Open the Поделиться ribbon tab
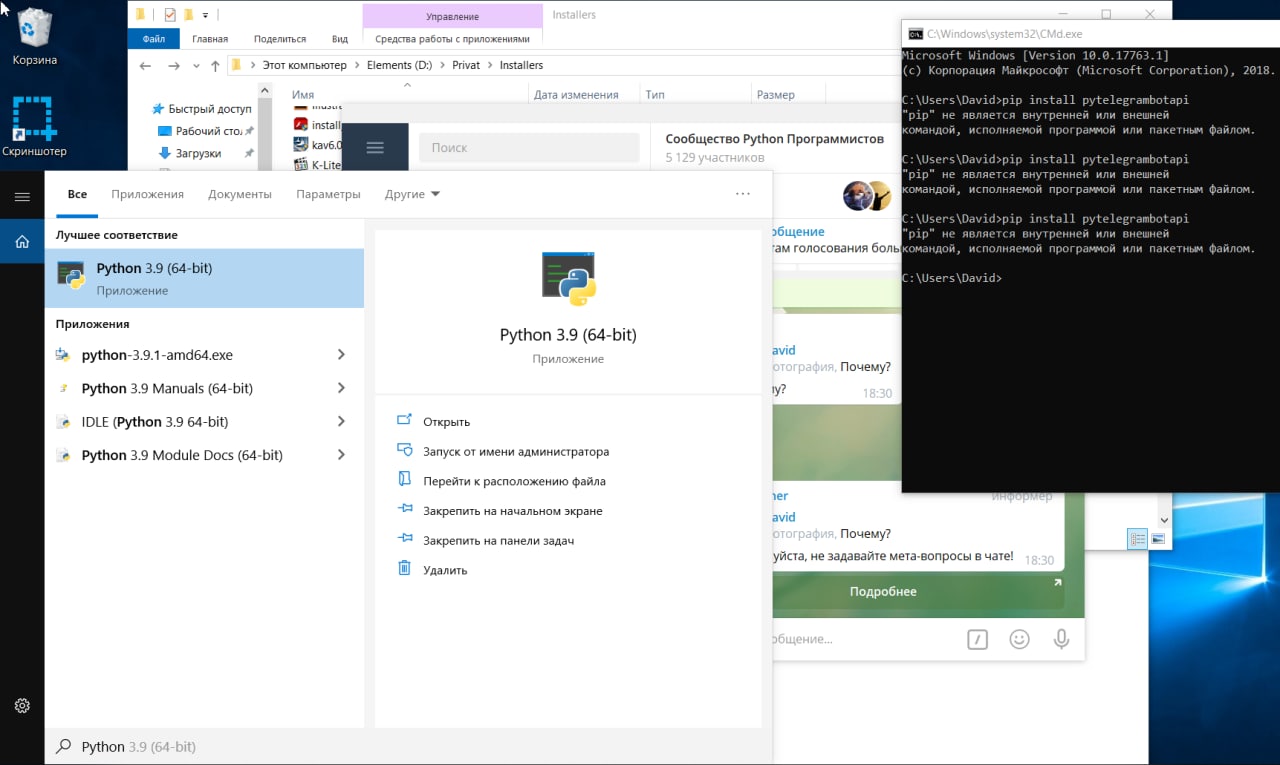 coord(280,39)
